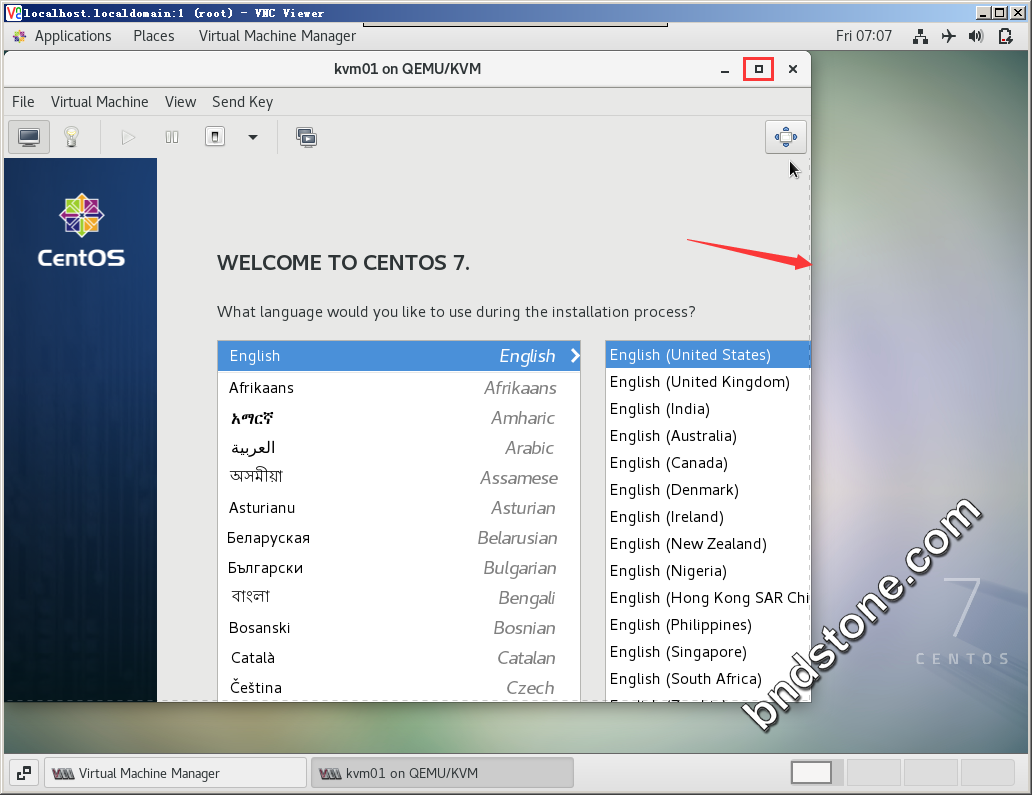The height and width of the screenshot is (795, 1032).
Task: Select Afrikaans language row
Action: tap(399, 388)
